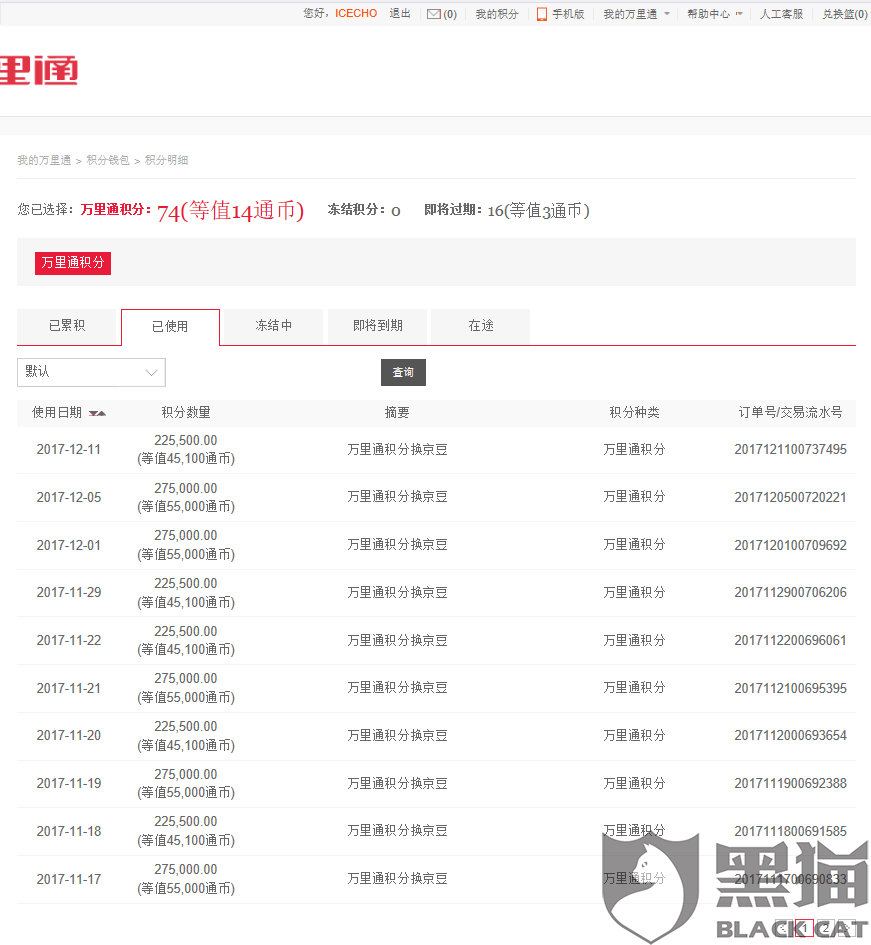Click the 积分种类 column header
Image resolution: width=871 pixels, height=945 pixels.
click(634, 413)
